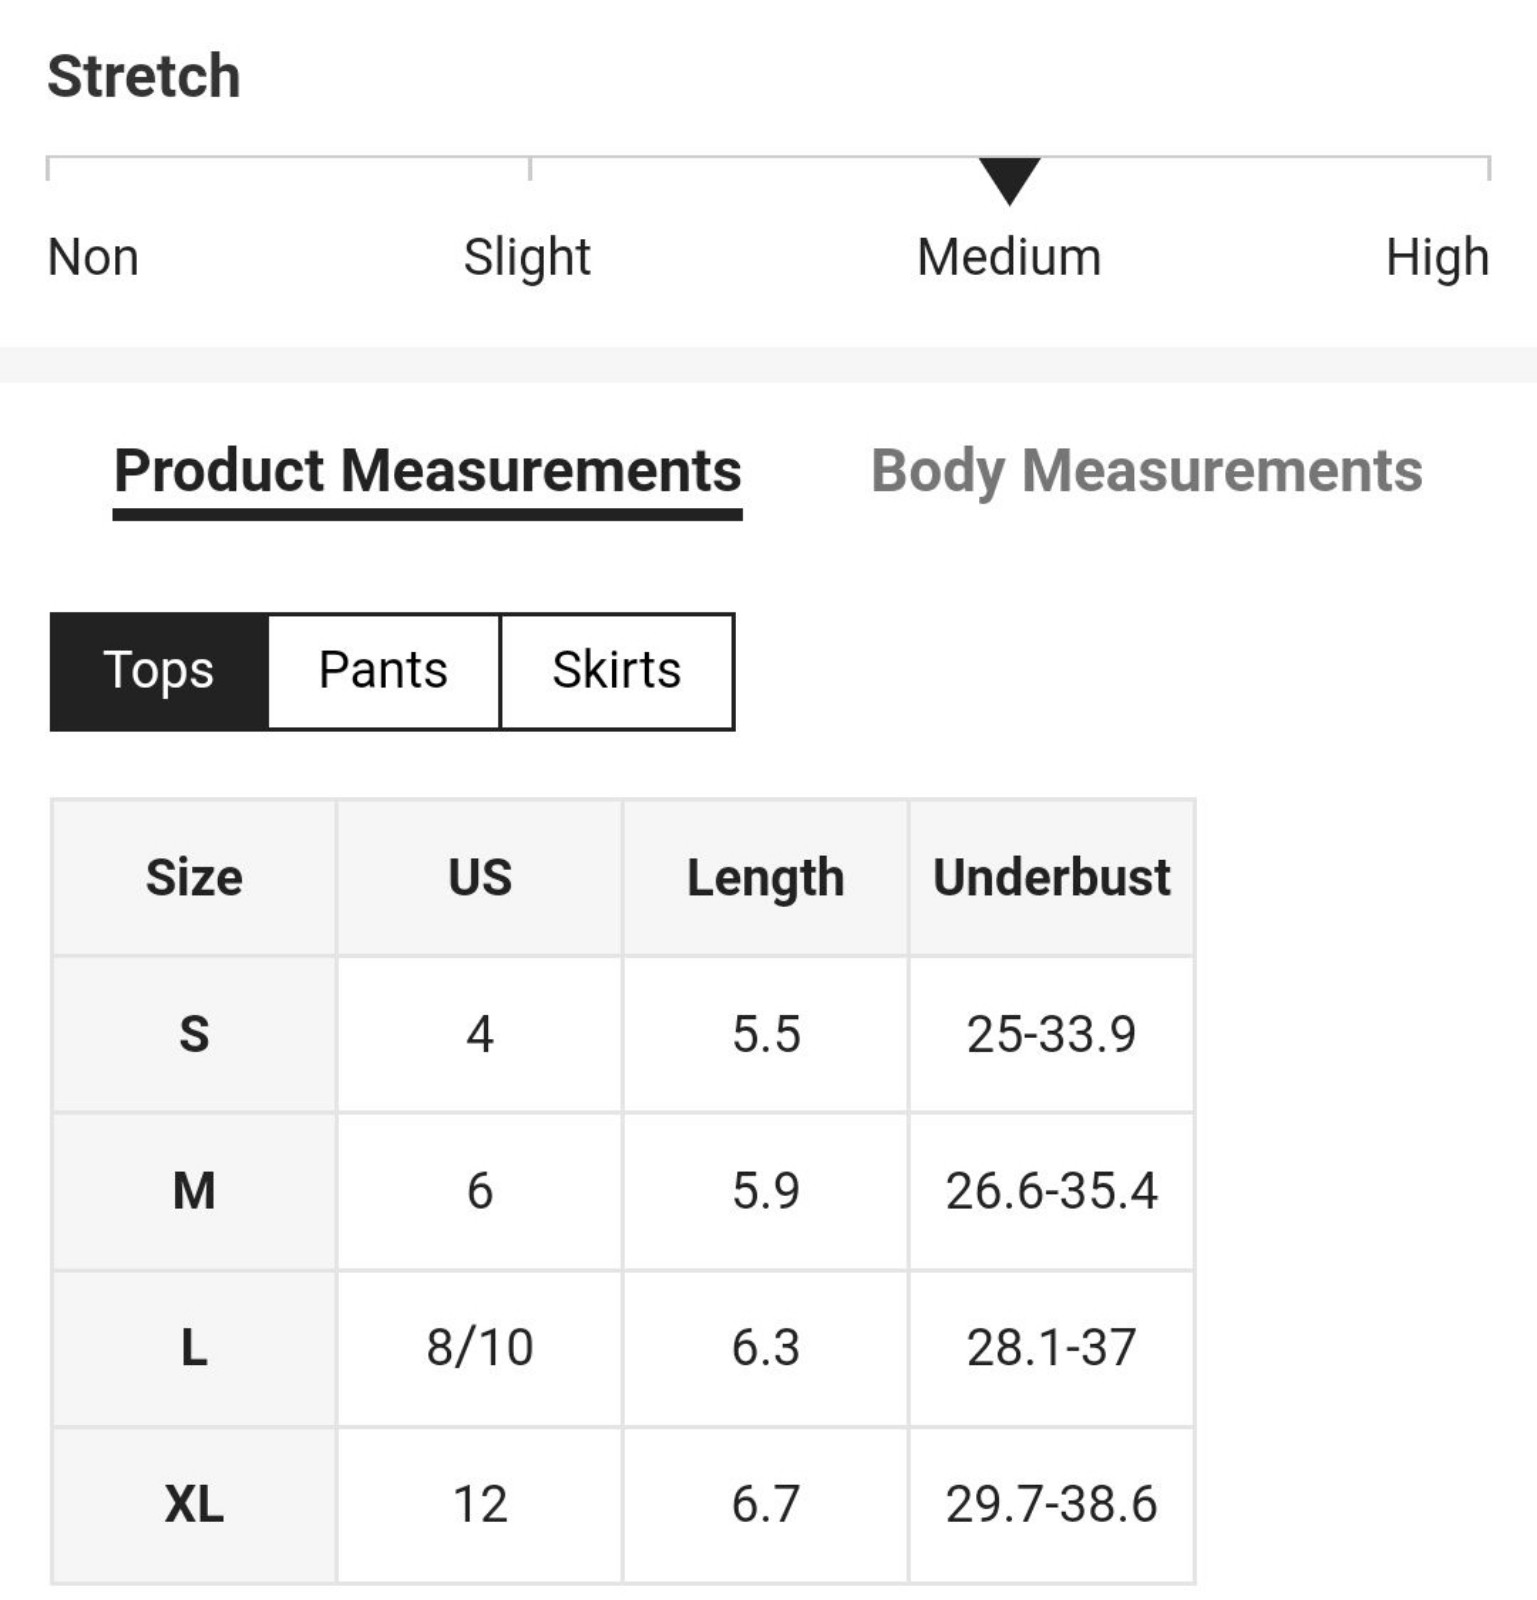Click the Size column header
1537x1600 pixels.
(x=194, y=877)
